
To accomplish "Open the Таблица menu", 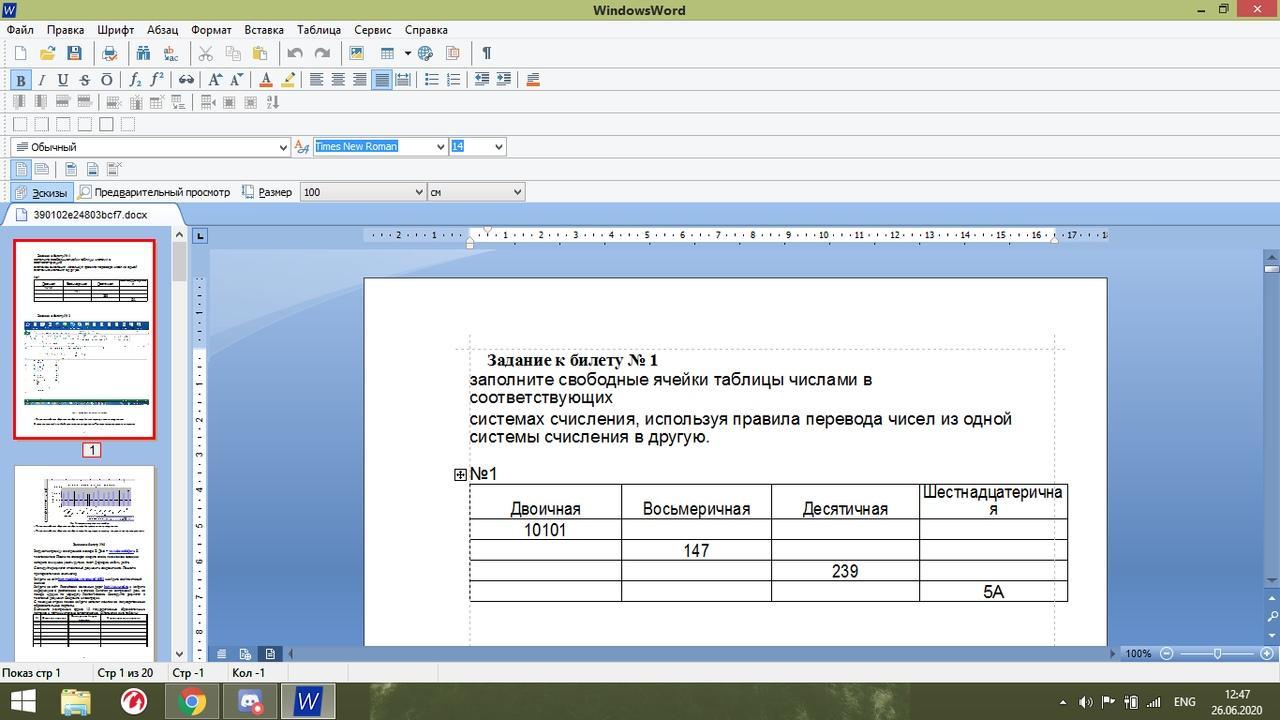I will [318, 30].
